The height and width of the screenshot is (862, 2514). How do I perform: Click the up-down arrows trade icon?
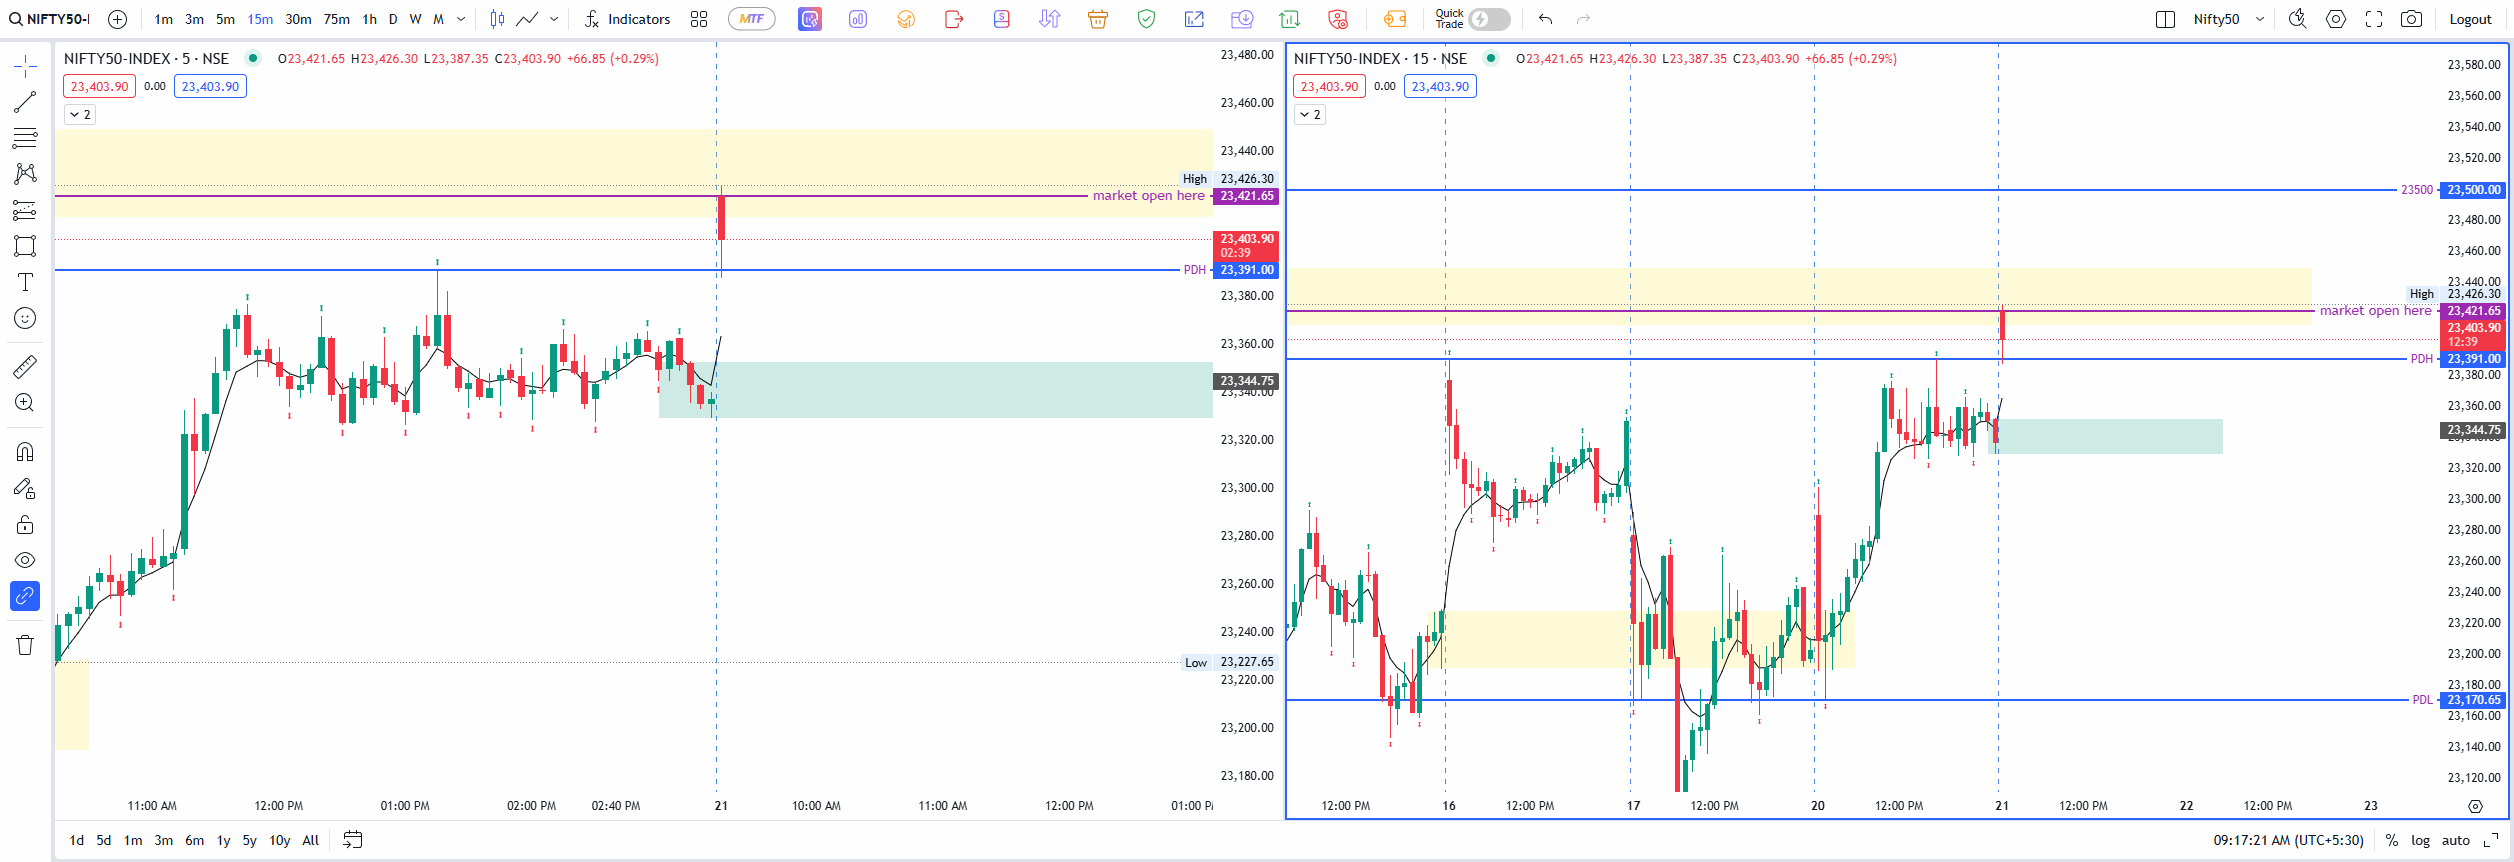1049,19
